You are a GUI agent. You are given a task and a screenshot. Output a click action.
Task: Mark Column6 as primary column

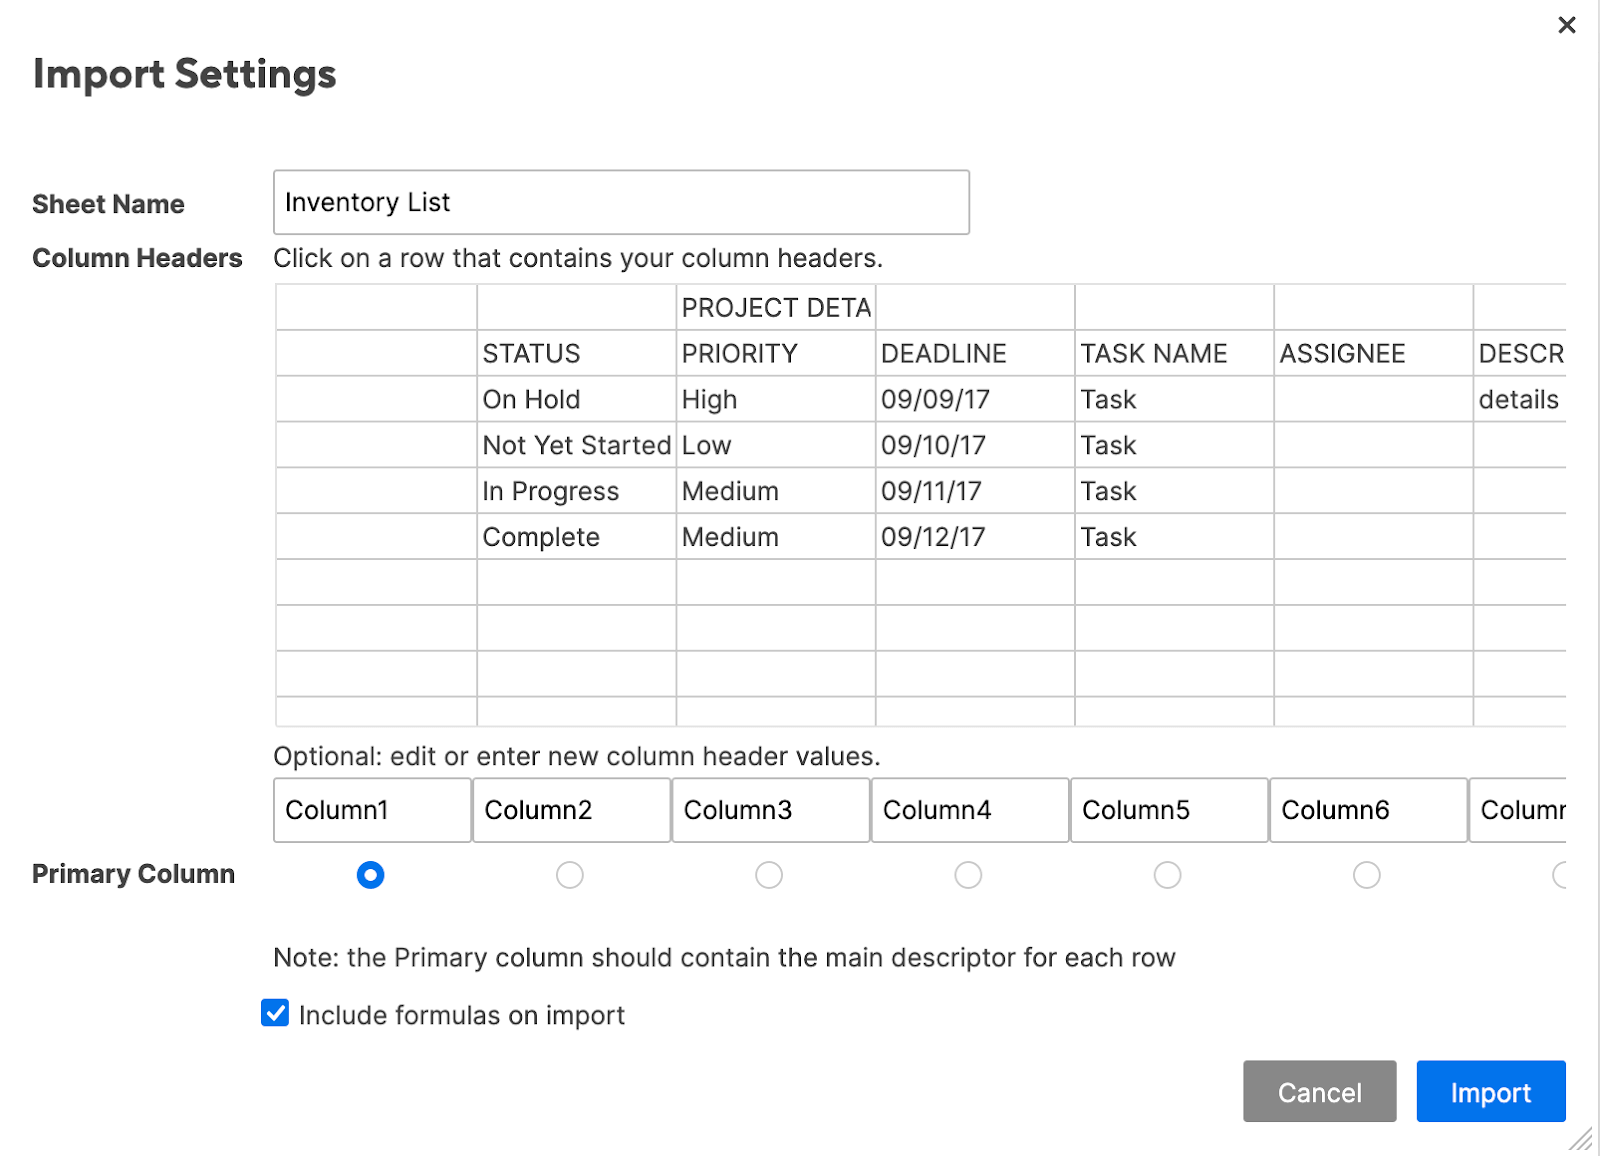click(x=1366, y=875)
